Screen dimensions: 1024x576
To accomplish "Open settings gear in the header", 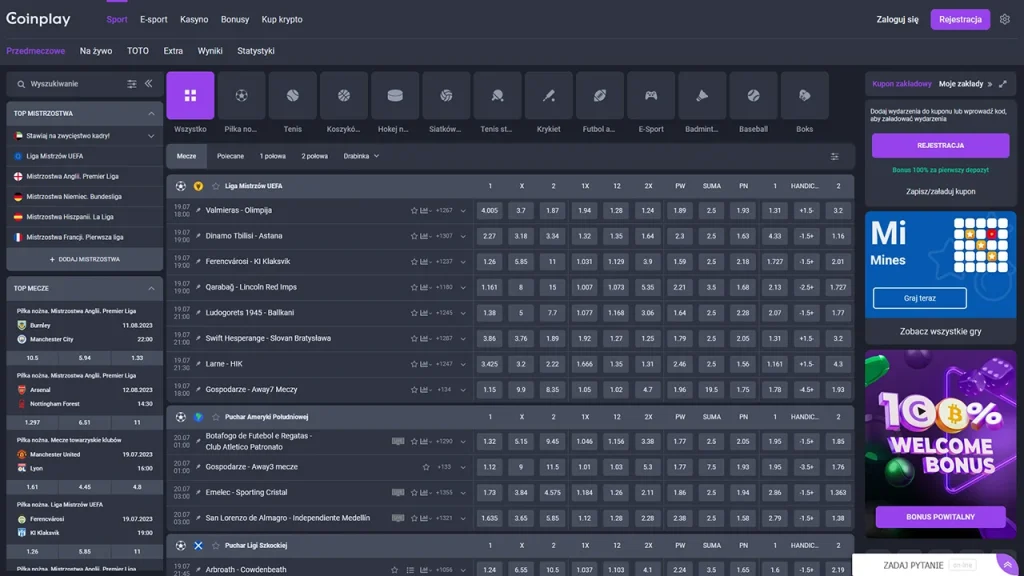I will (1004, 20).
